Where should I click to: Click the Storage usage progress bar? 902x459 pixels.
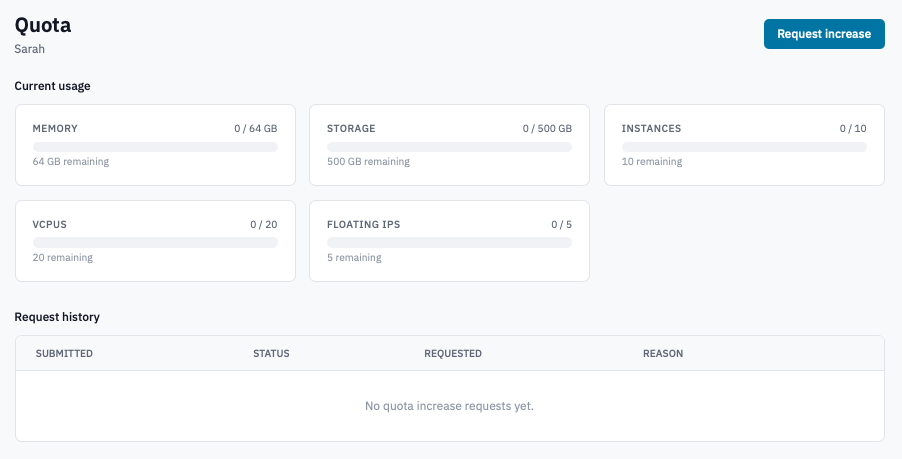(x=449, y=147)
